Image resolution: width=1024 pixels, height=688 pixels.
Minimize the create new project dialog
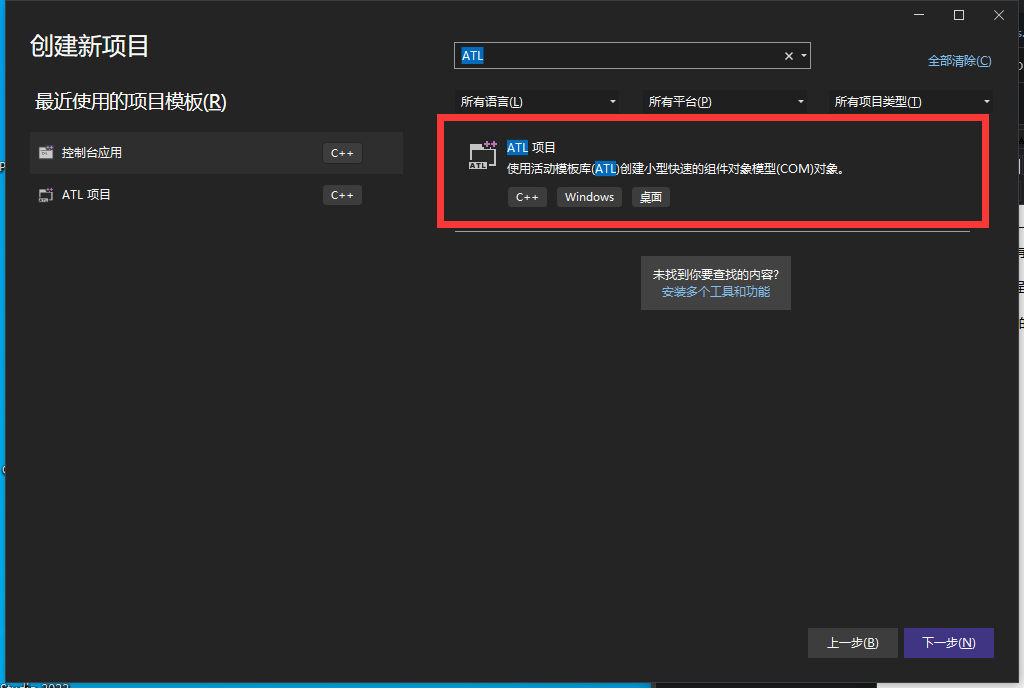pos(919,15)
